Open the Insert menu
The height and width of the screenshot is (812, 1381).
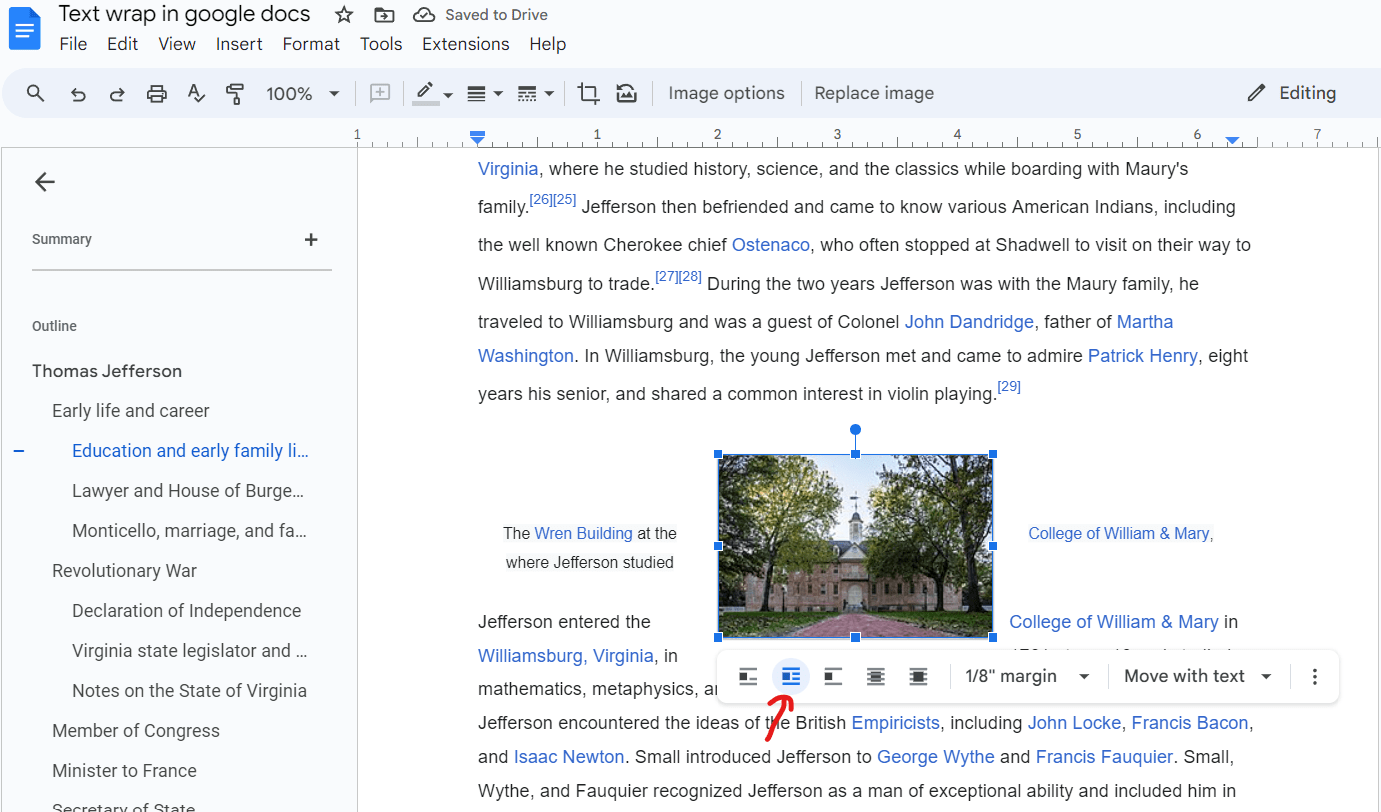(239, 43)
